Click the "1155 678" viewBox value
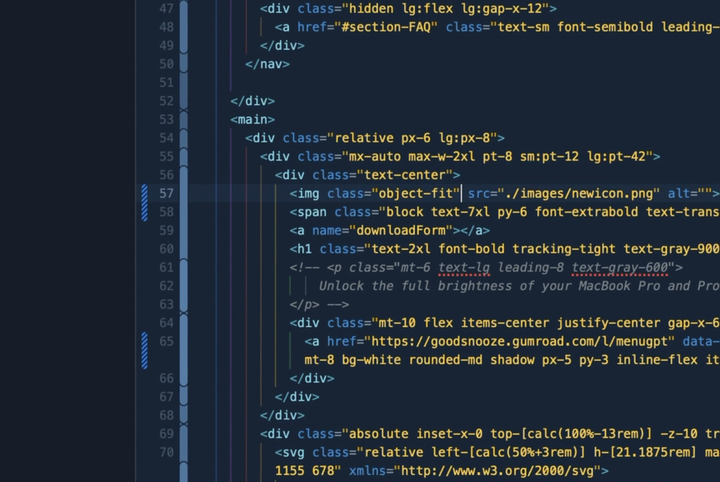The image size is (720, 482). (304, 471)
